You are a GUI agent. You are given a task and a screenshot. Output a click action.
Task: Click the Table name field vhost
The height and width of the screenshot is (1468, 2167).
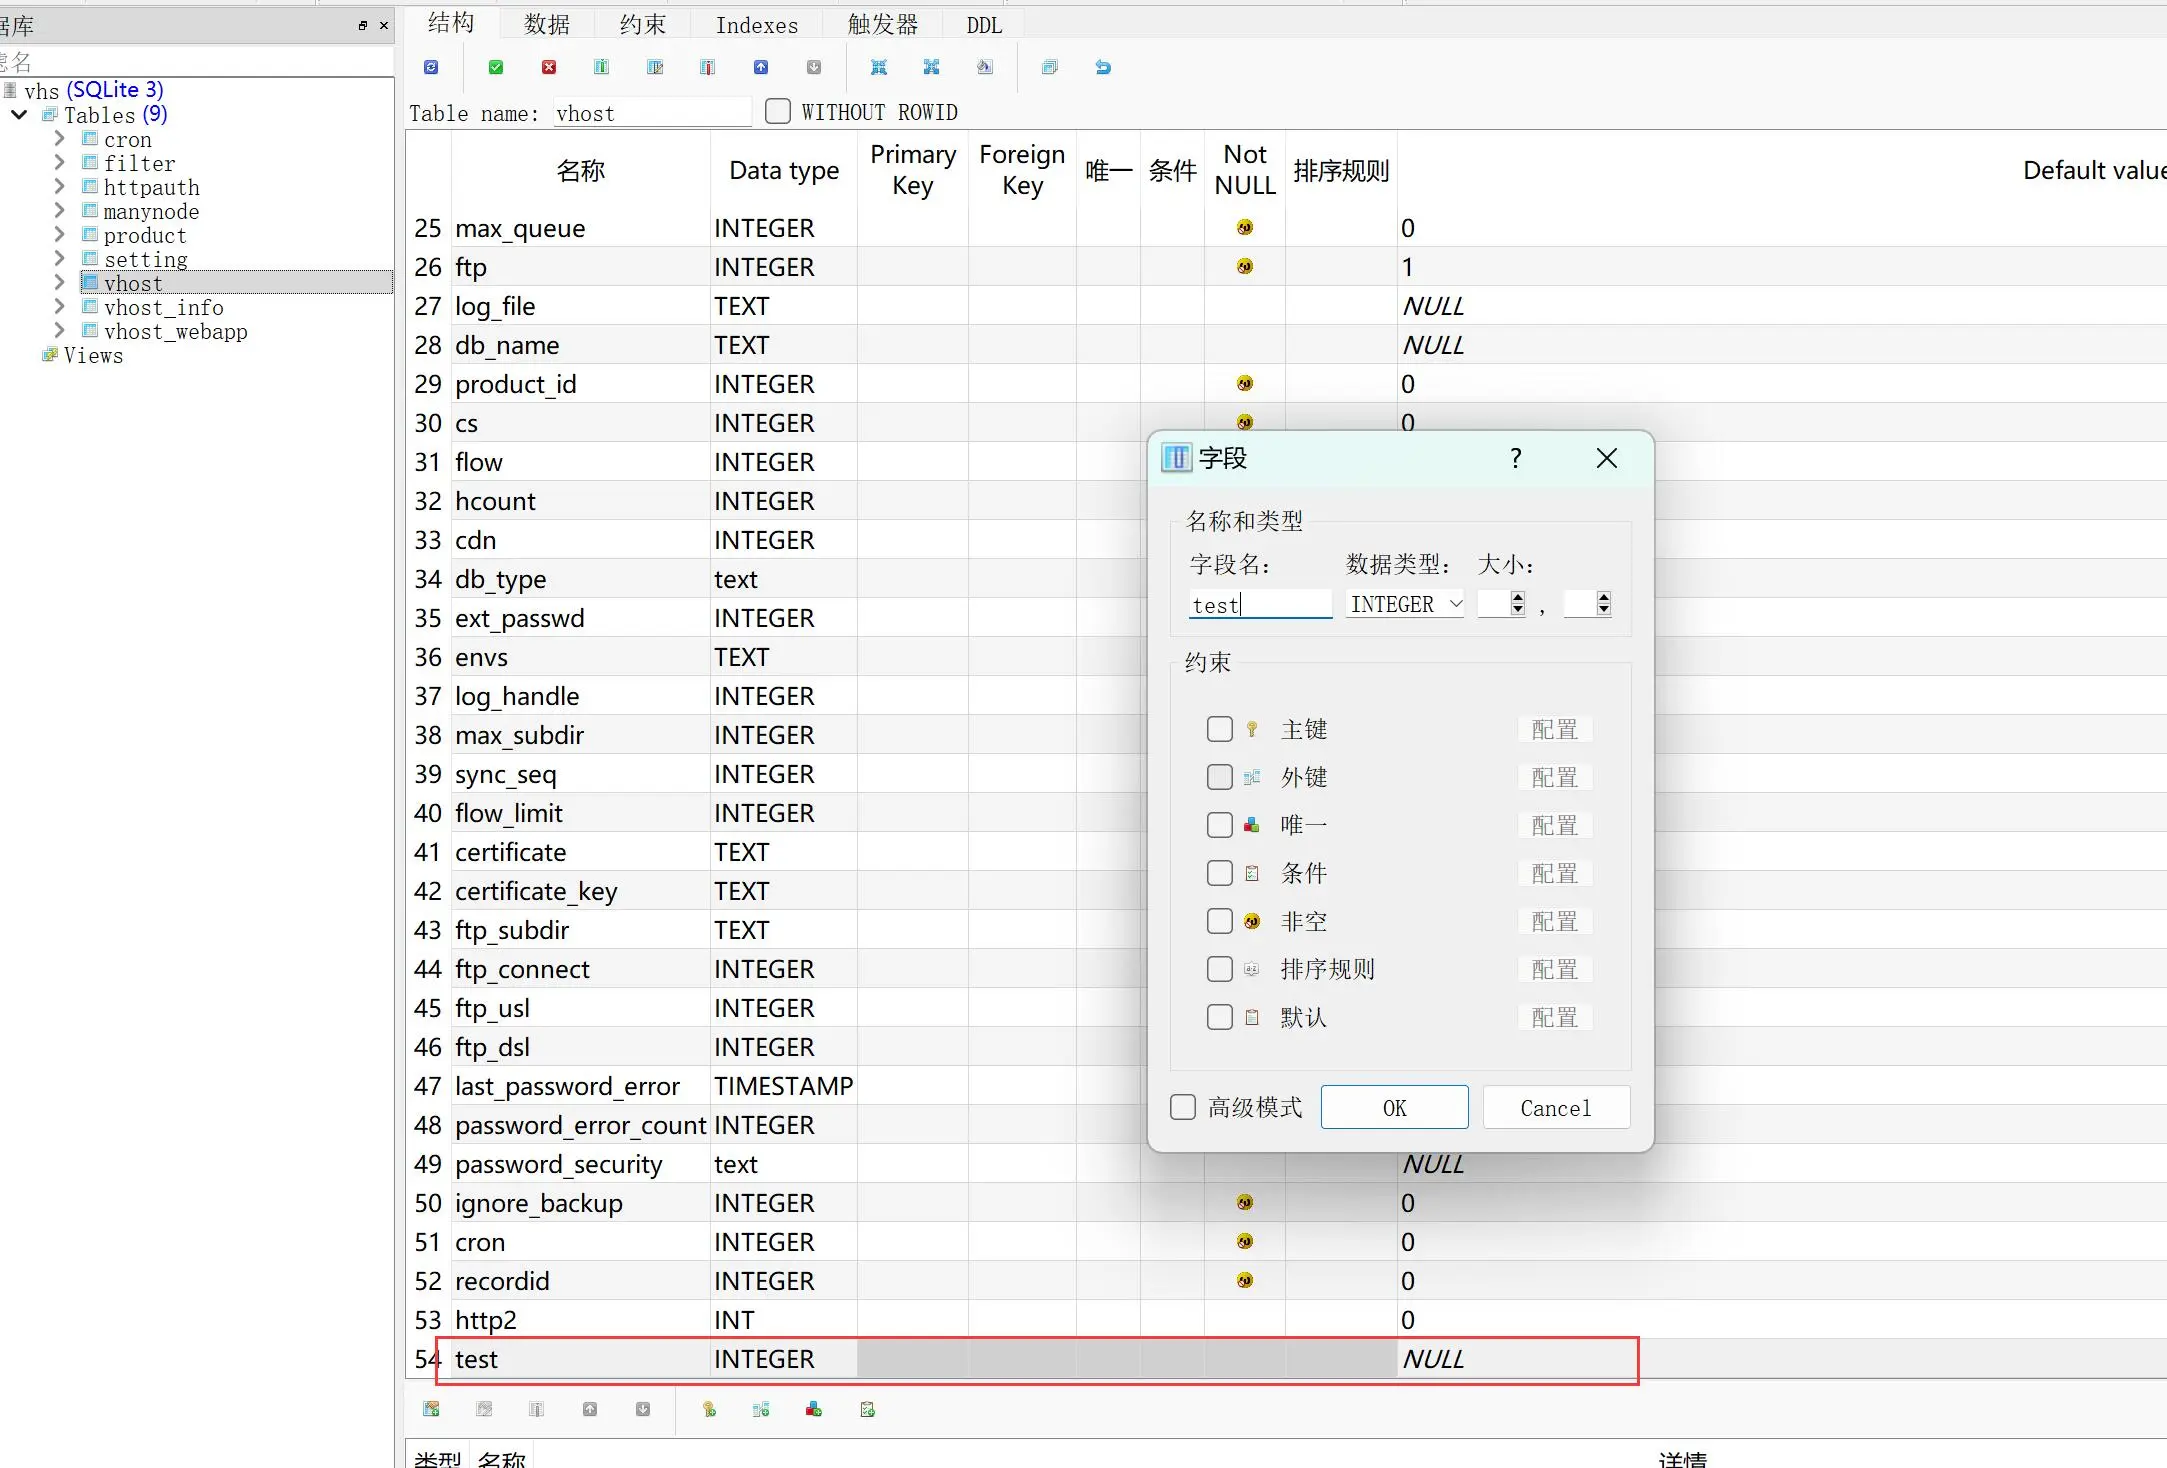pyautogui.click(x=652, y=112)
